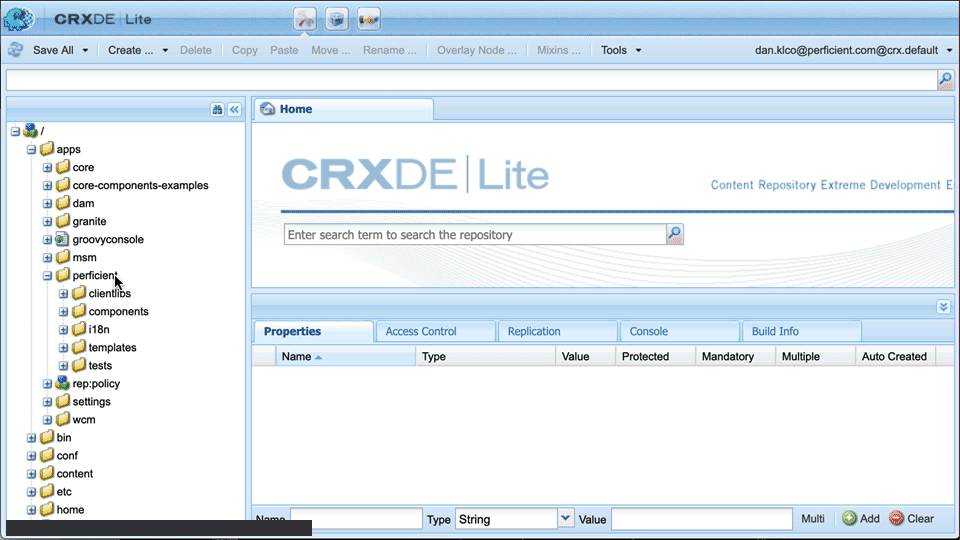
Task: Click the Home tab house icon
Action: click(267, 109)
